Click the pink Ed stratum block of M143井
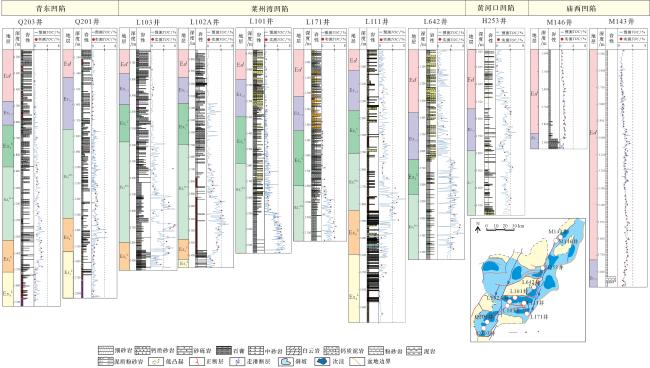The image size is (650, 368). (x=593, y=155)
